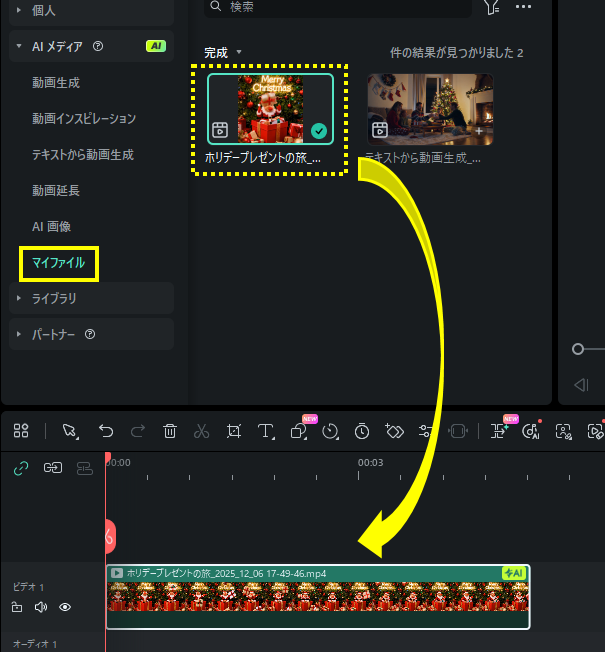Toggle the lock on ビデオ 1 track
Viewport: 605px width, 652px height.
coord(17,607)
